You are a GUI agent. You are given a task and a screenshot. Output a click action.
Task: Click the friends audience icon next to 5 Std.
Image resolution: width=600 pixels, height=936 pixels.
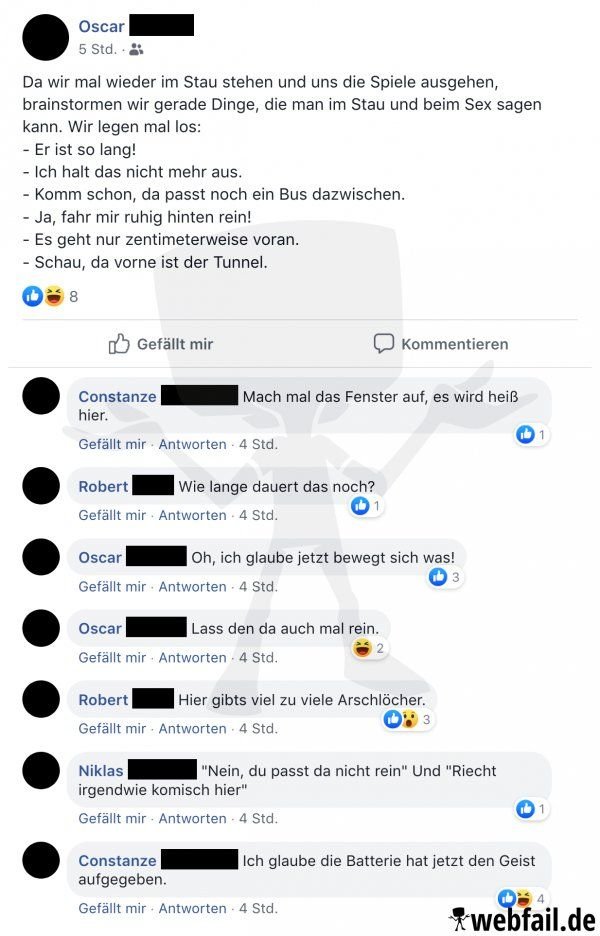136,49
